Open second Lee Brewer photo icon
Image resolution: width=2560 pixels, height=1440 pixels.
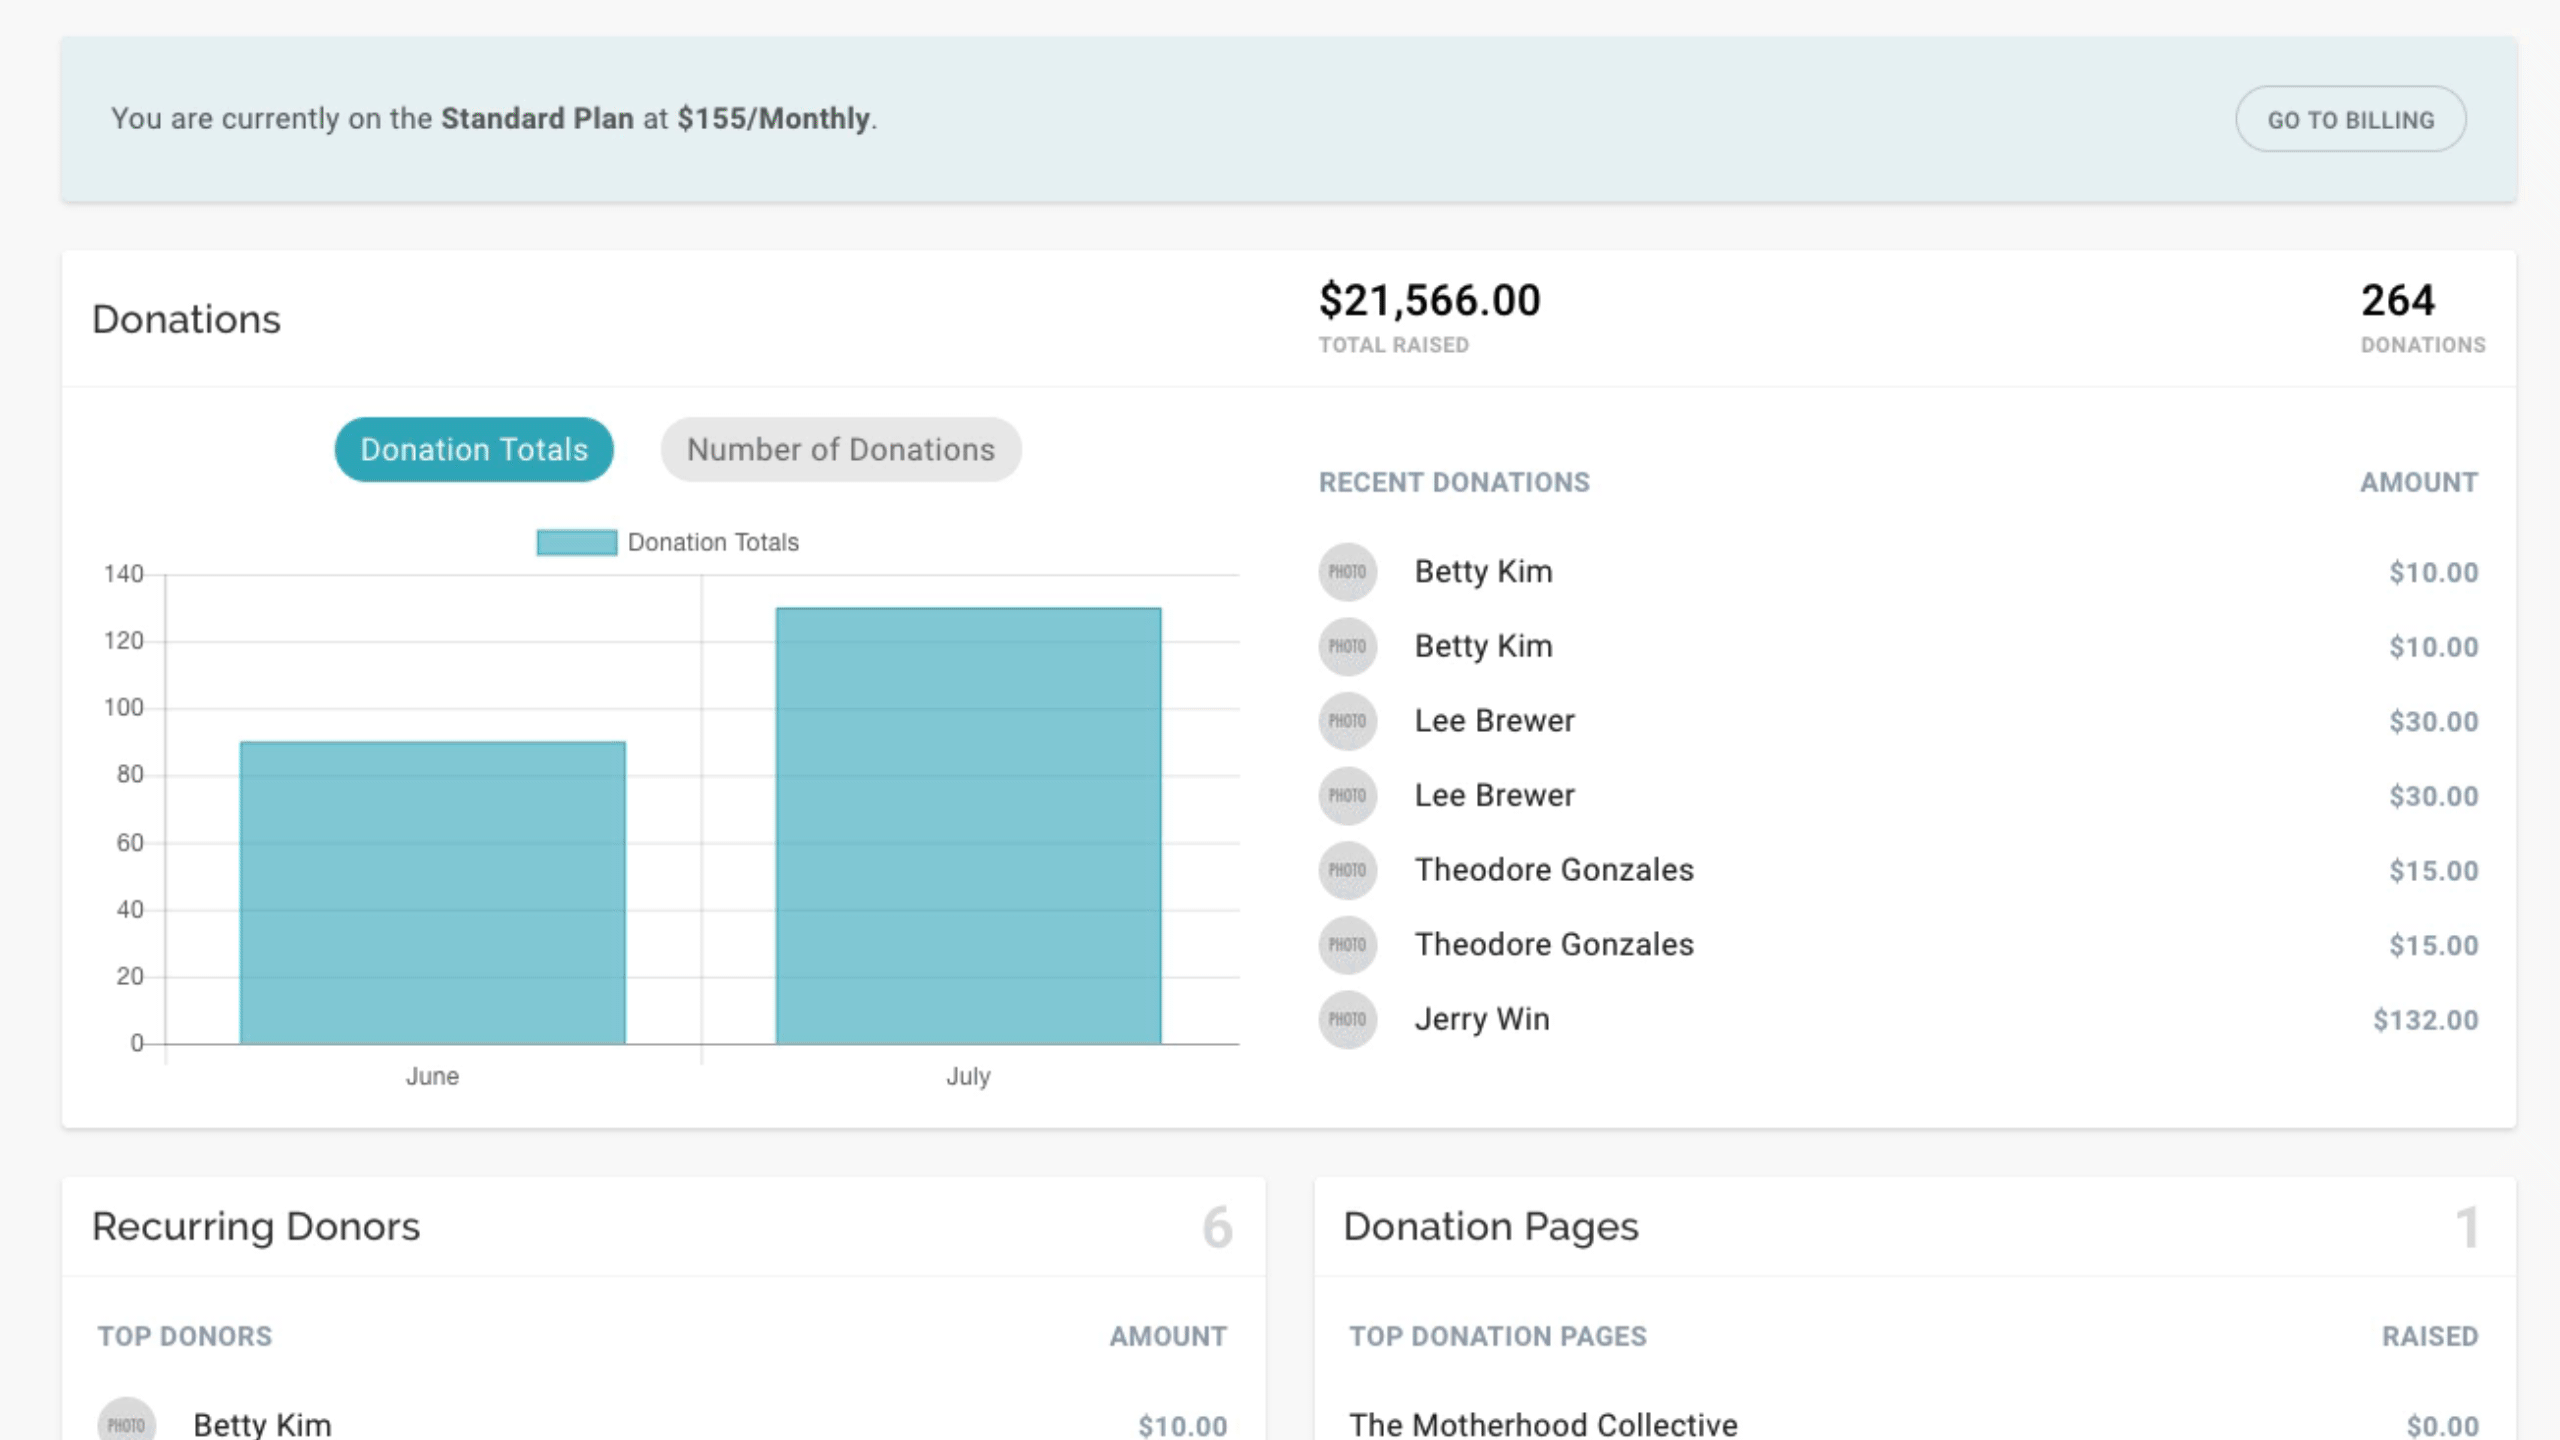click(1348, 796)
